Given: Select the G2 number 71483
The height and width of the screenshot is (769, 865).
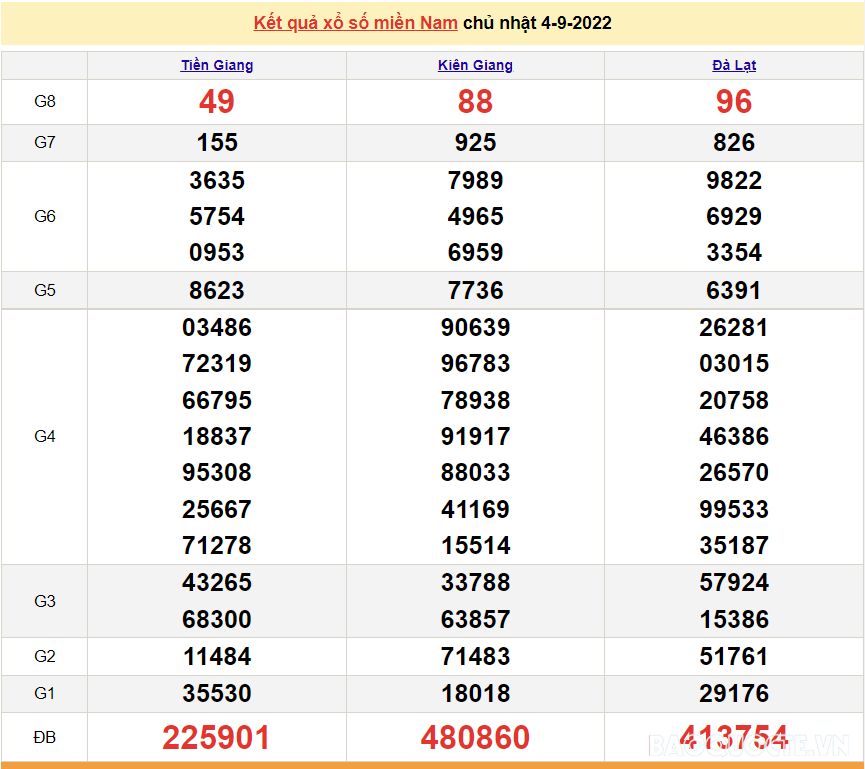Looking at the screenshot, I should 475,657.
